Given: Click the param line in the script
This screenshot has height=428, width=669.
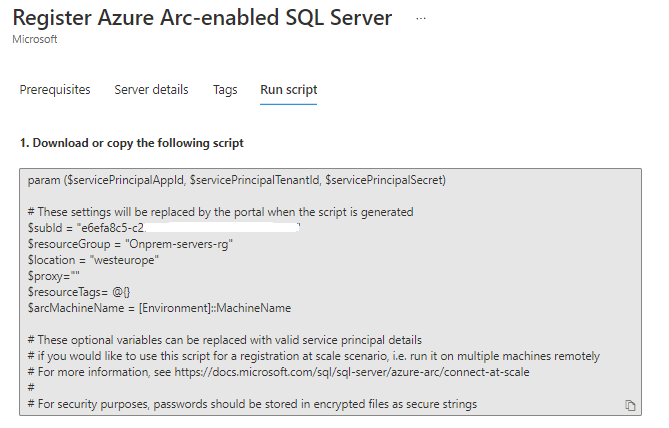Looking at the screenshot, I should tap(237, 180).
